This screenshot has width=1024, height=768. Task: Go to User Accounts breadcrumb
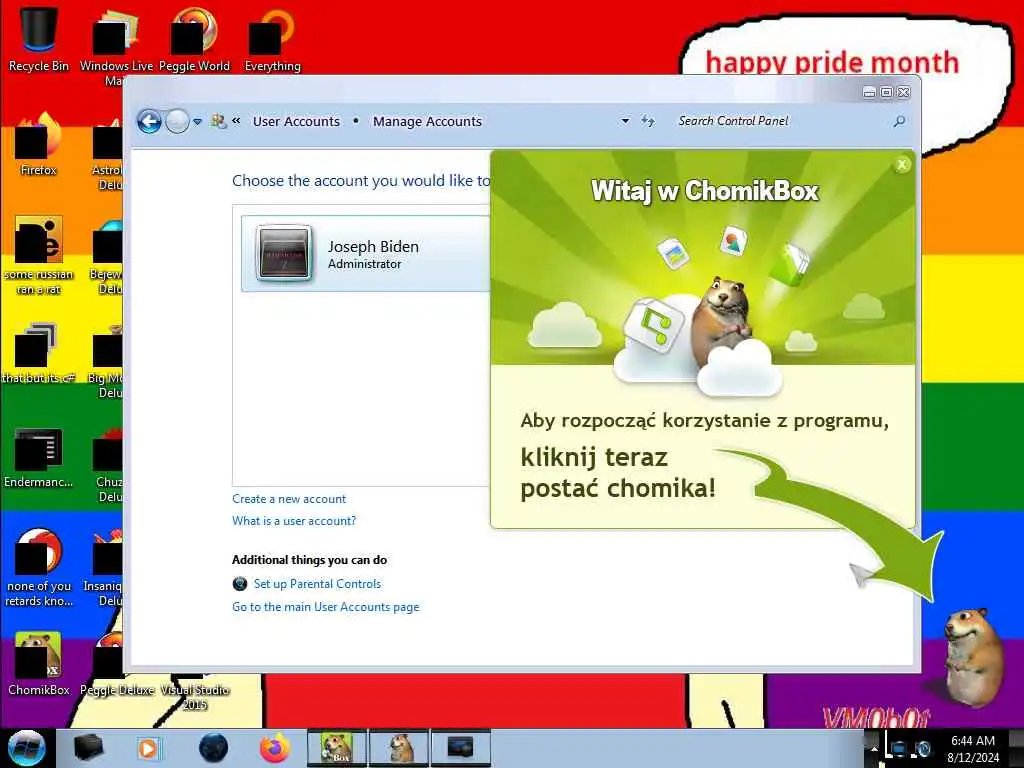point(296,121)
